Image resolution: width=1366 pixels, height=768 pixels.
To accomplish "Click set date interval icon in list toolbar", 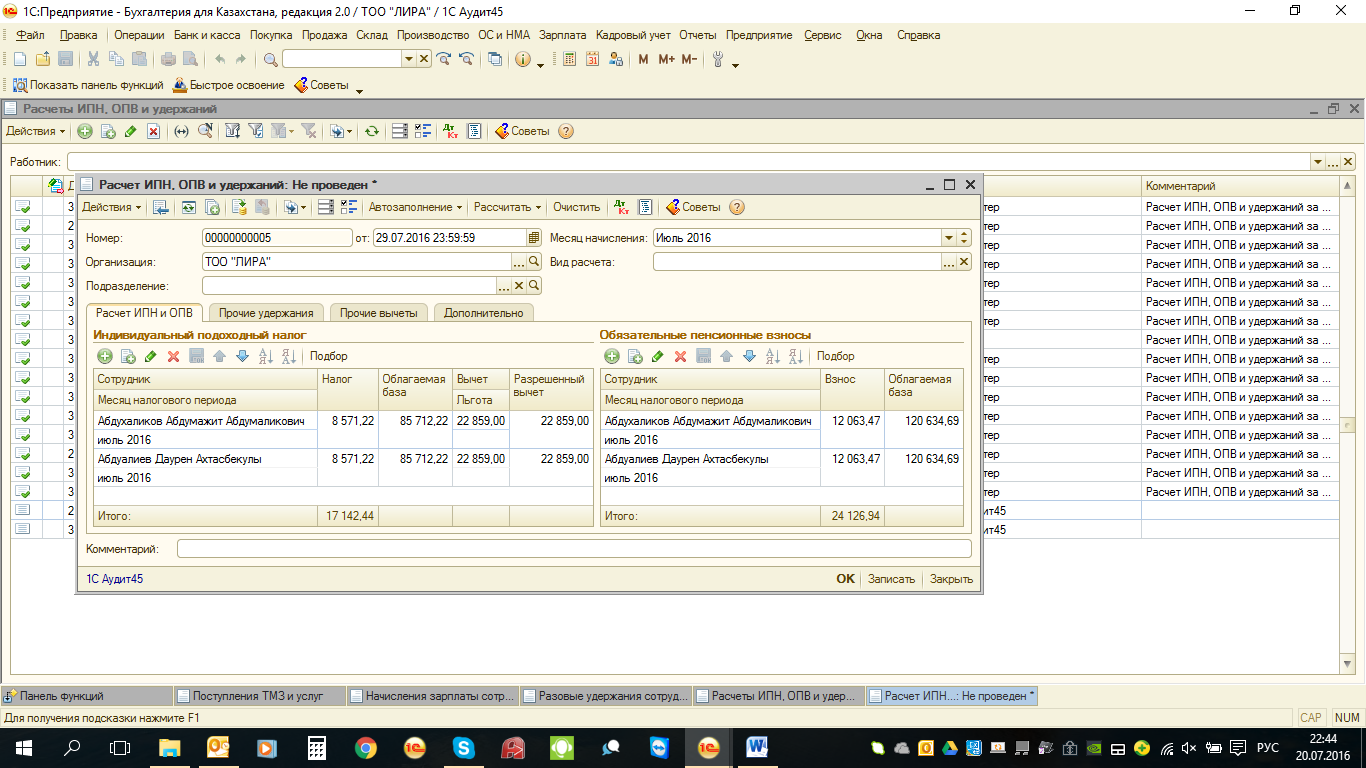I will 181,131.
